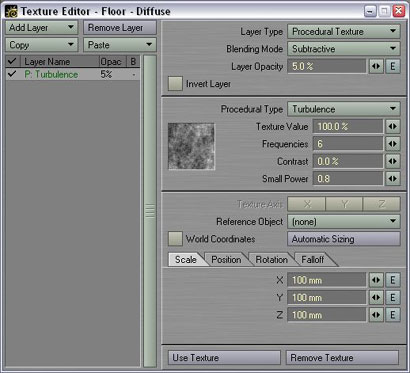
Task: Click the Y scale value field
Action: click(326, 297)
